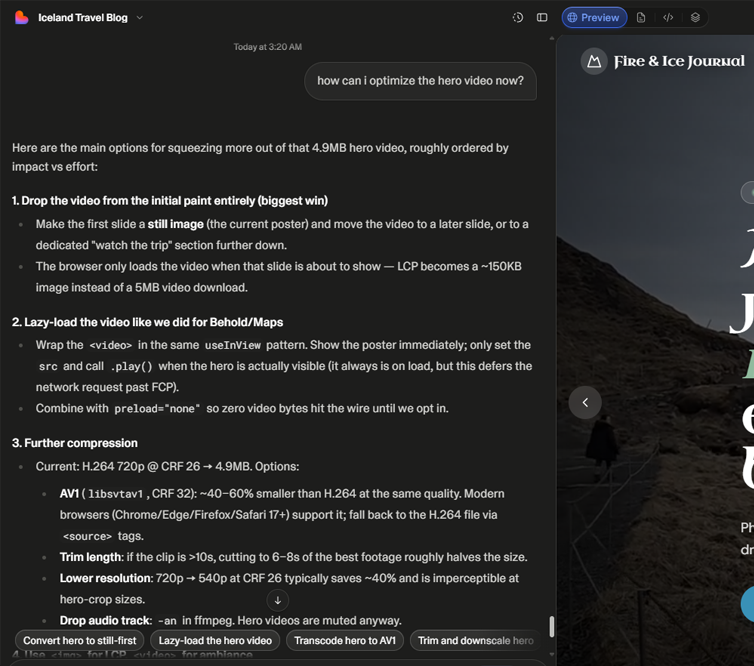Click the user message about hero video
This screenshot has height=666, width=754.
(420, 81)
